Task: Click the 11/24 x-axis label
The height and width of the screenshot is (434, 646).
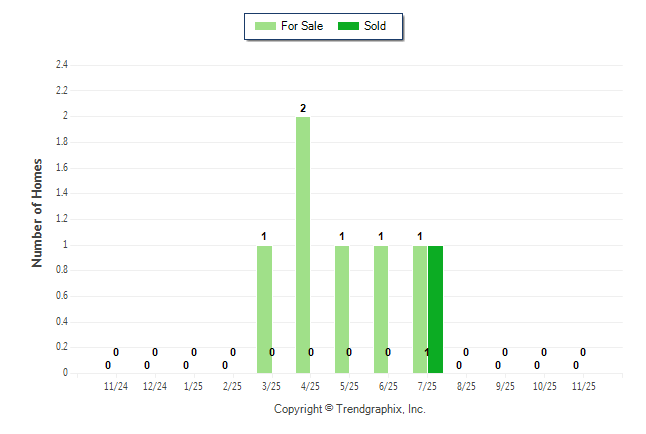Action: coord(116,385)
